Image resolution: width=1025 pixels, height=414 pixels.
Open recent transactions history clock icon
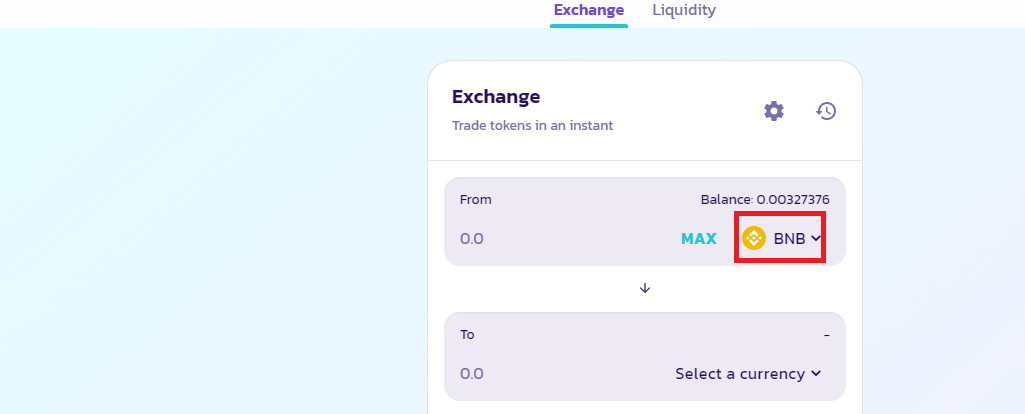pyautogui.click(x=826, y=111)
